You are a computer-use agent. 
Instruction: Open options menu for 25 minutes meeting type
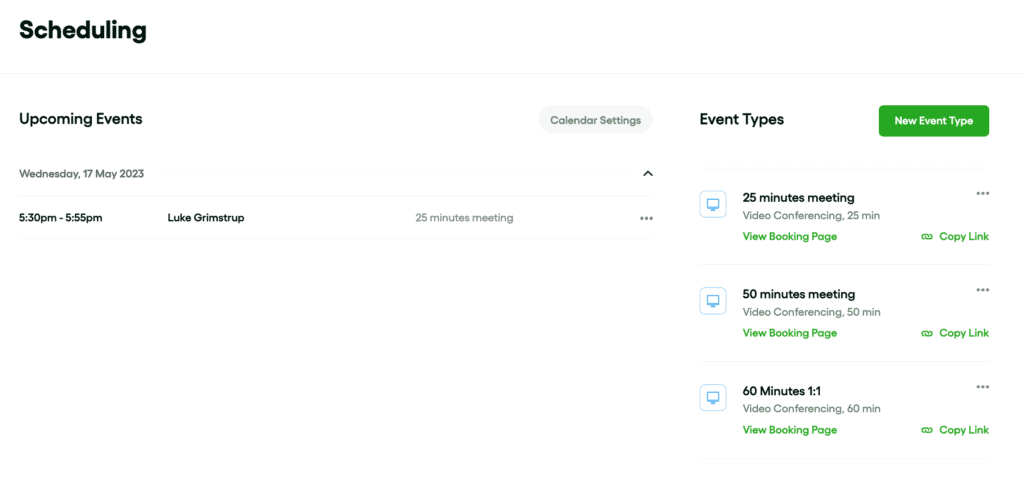pos(982,193)
